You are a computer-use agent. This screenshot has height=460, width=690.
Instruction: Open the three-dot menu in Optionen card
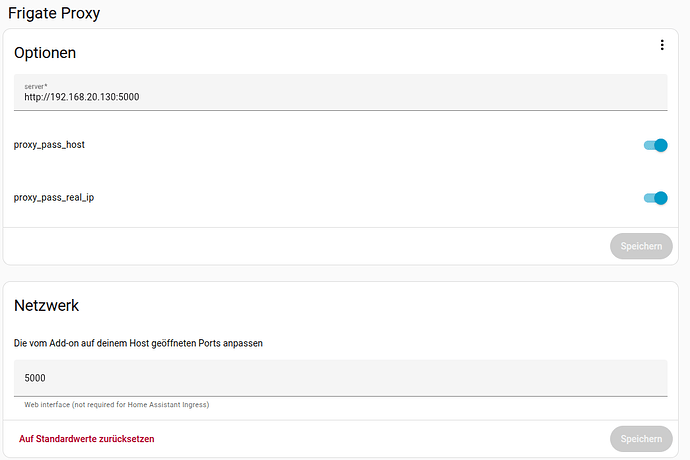point(662,45)
